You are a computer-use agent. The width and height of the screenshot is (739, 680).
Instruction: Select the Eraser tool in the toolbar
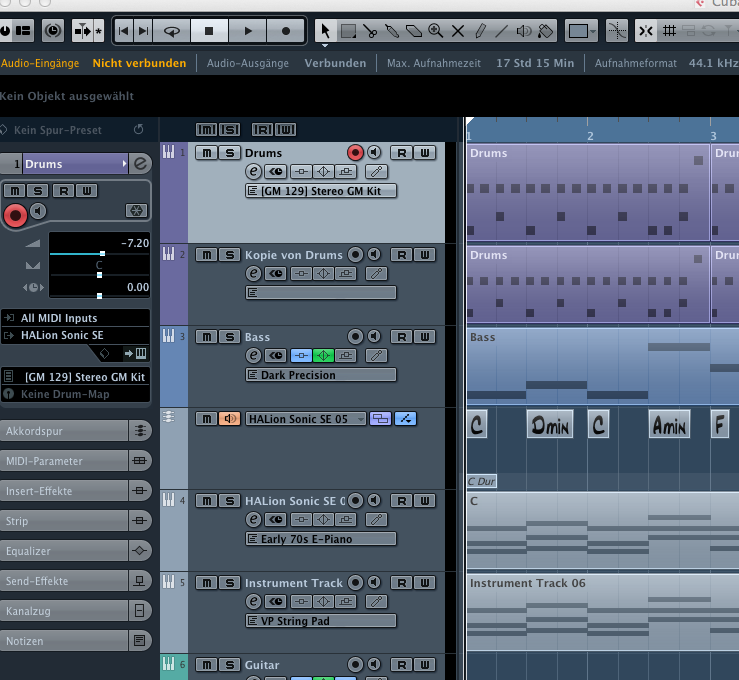(x=414, y=31)
